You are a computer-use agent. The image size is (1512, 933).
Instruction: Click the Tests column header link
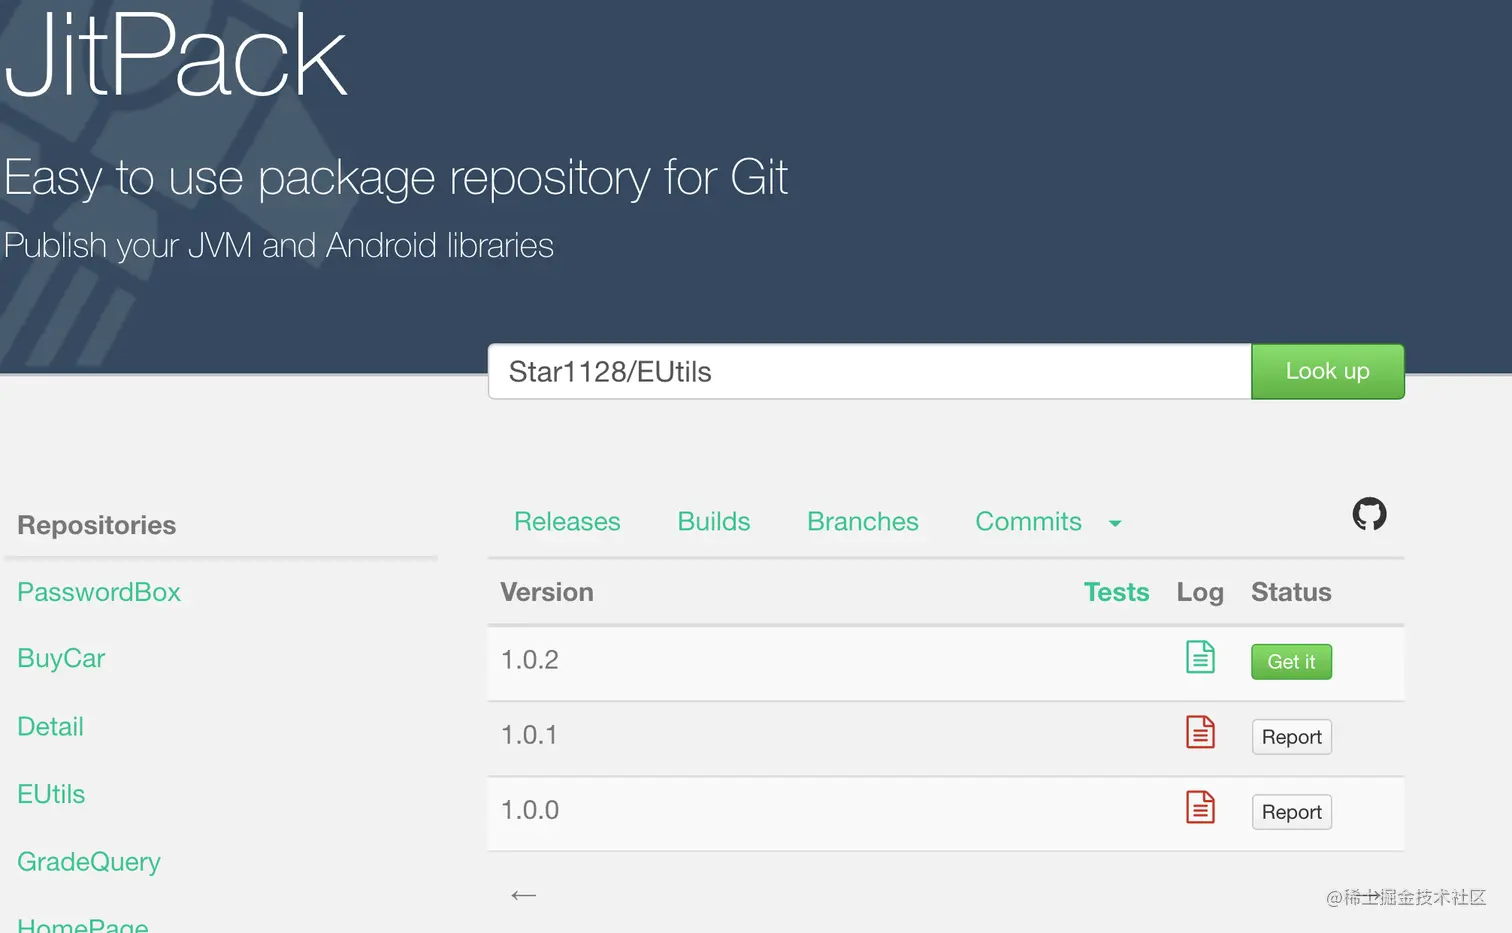tap(1116, 592)
